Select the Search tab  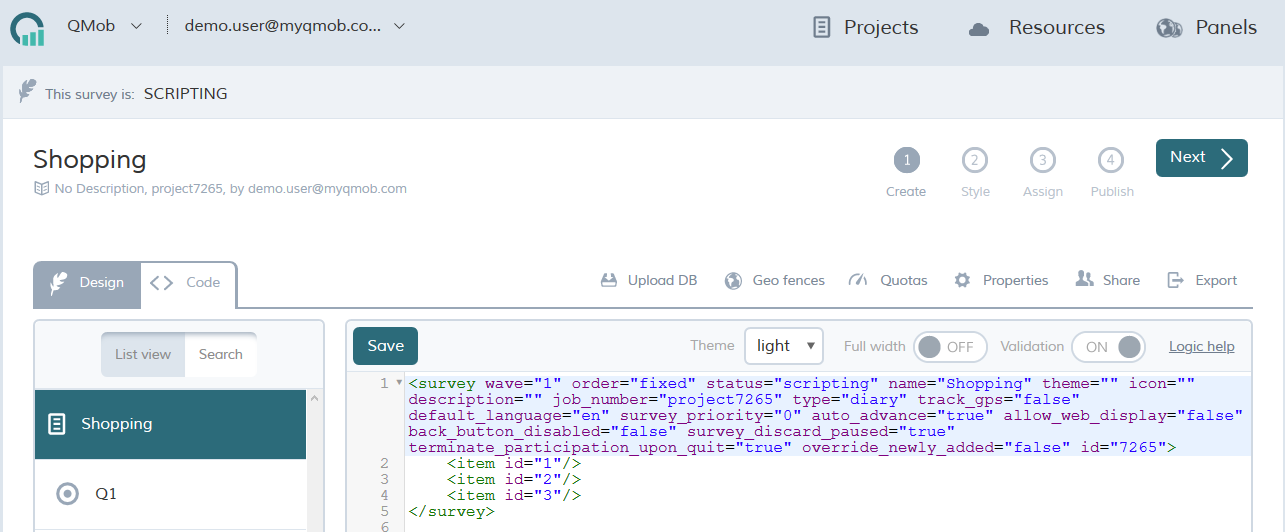[220, 354]
